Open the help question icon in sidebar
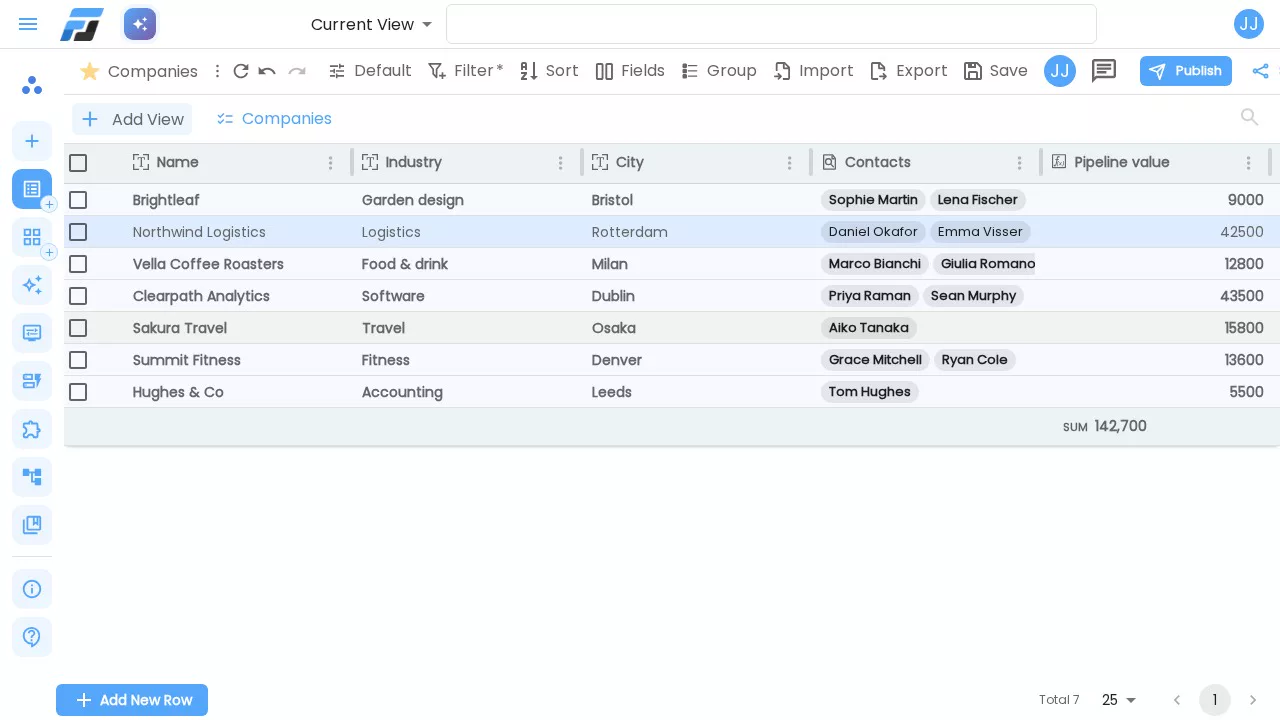 [32, 637]
